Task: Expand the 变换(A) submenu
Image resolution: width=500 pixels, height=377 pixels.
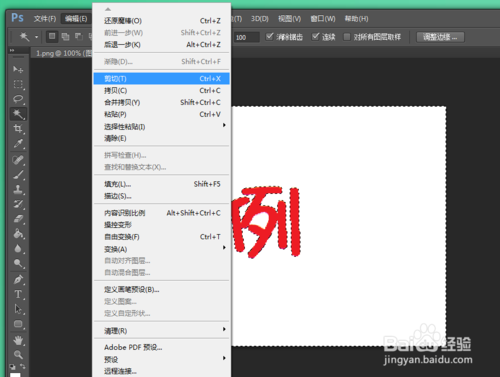Action: click(162, 249)
